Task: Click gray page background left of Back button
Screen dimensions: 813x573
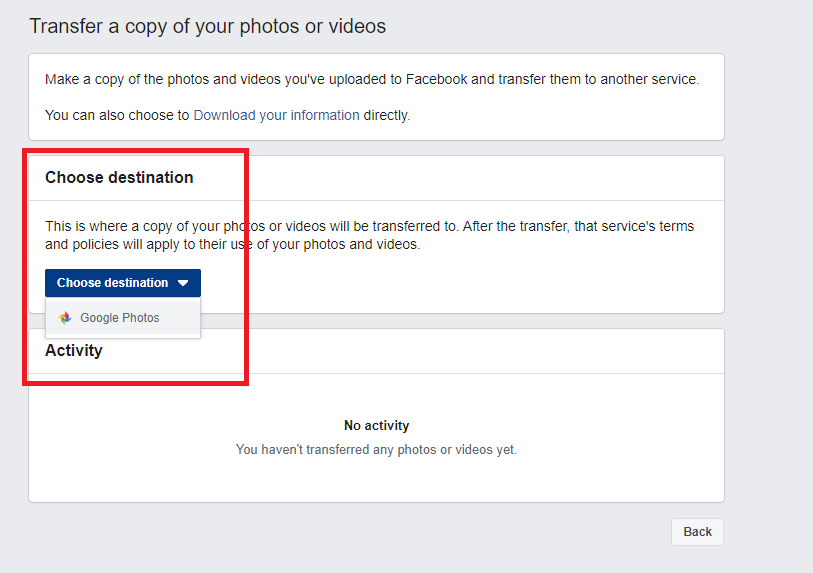Action: pyautogui.click(x=400, y=532)
